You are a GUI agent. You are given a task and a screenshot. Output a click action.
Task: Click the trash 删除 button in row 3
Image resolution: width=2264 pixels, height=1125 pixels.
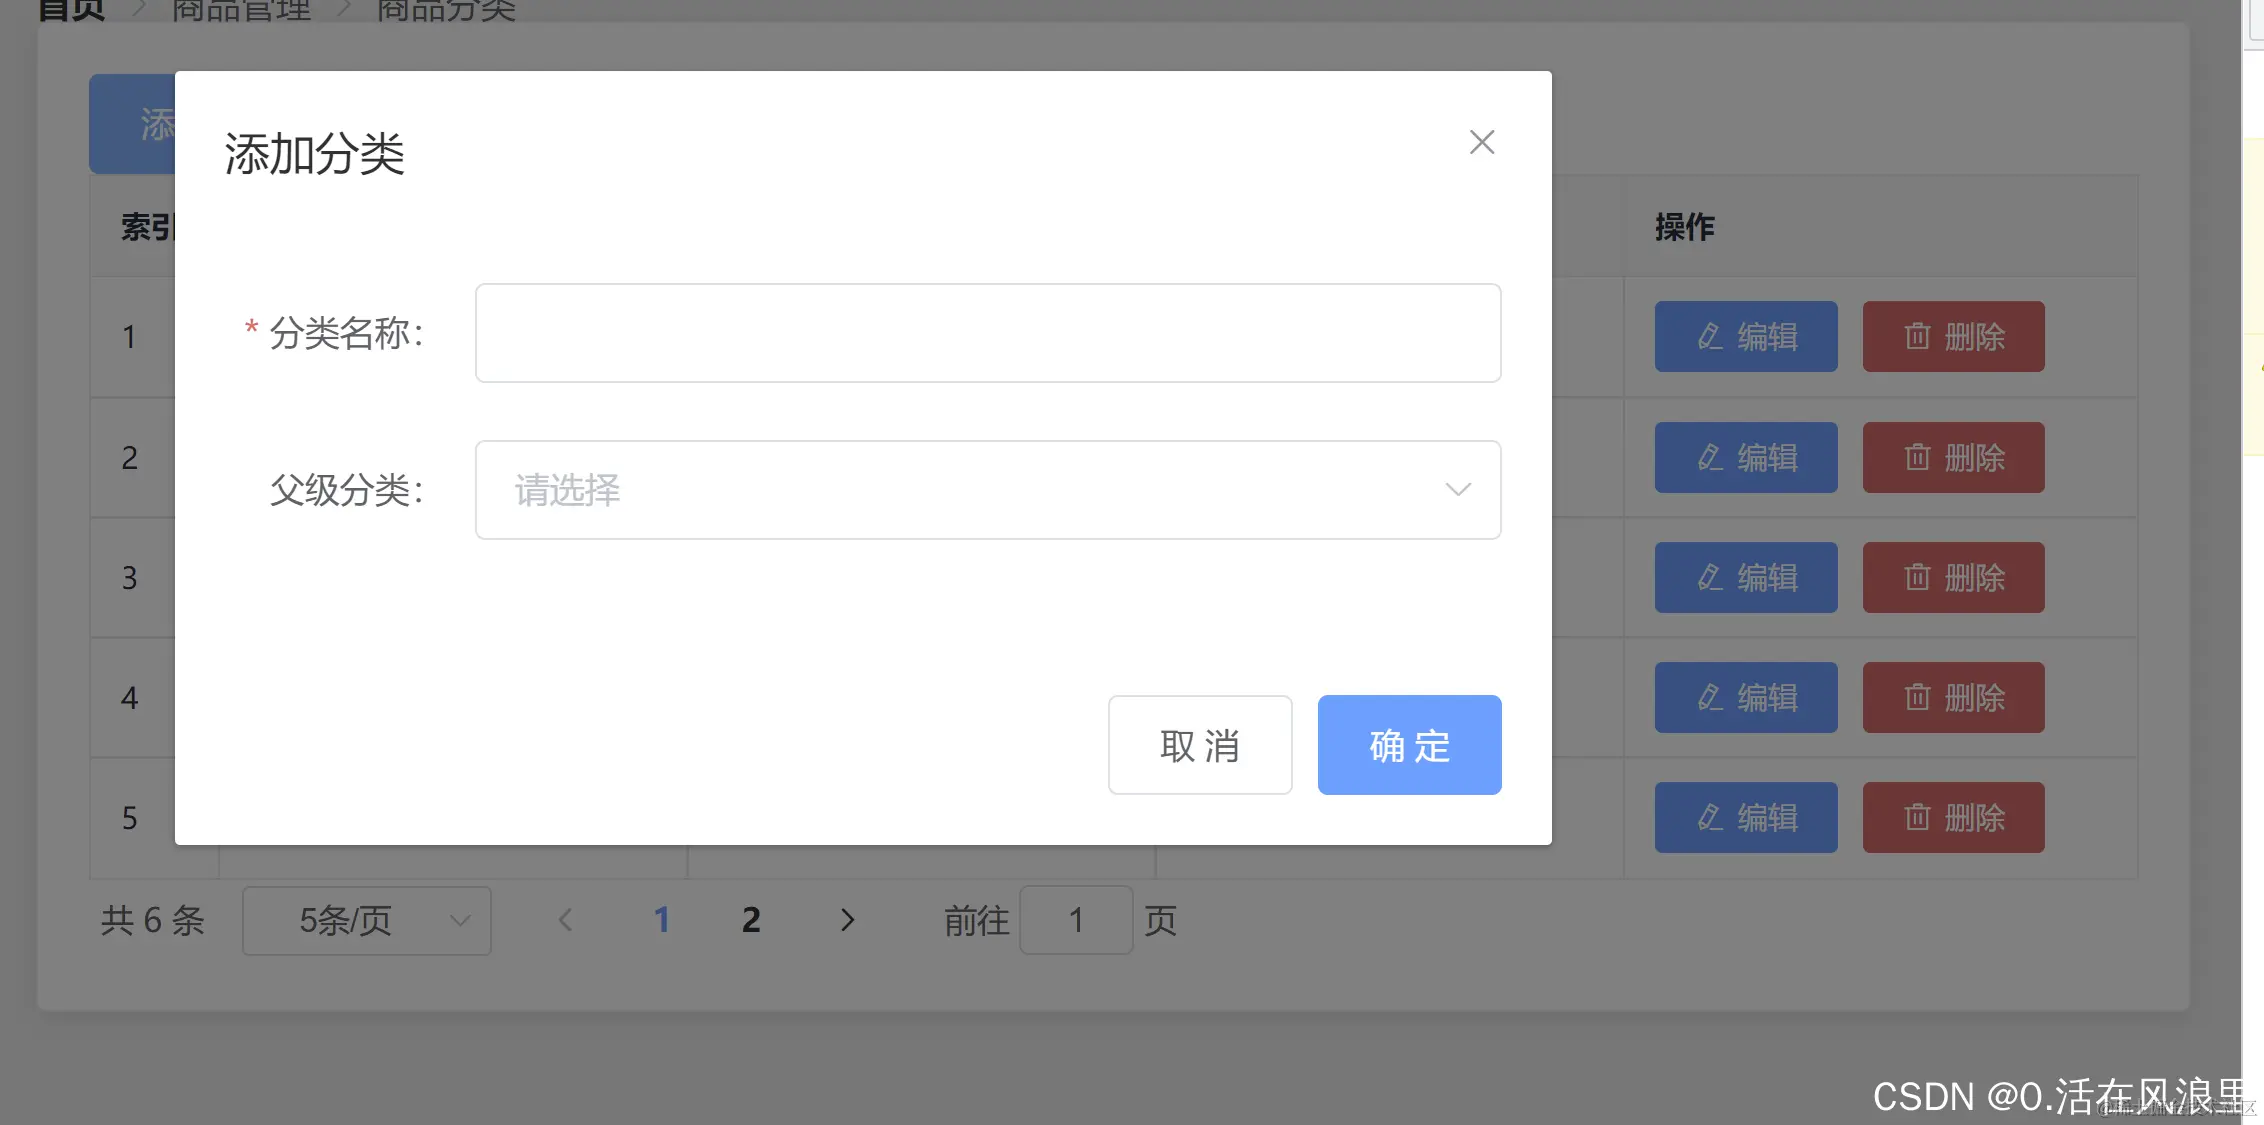tap(1952, 578)
